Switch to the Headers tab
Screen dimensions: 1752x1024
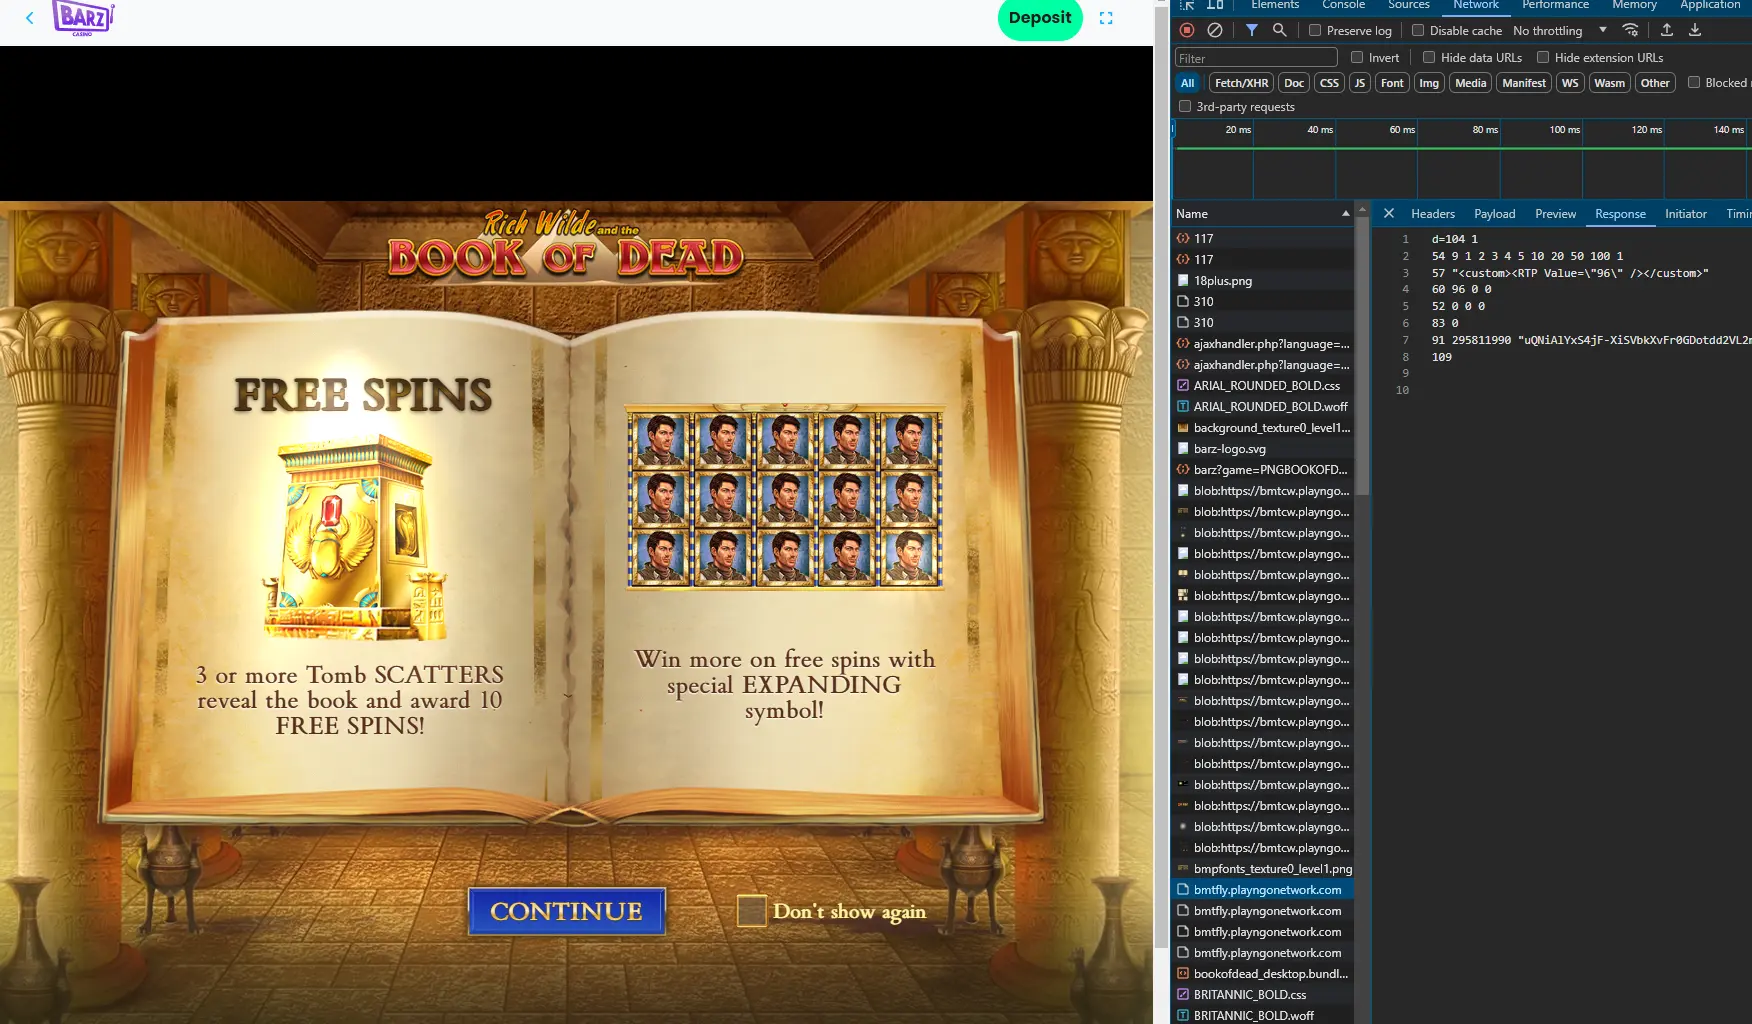pyautogui.click(x=1433, y=214)
